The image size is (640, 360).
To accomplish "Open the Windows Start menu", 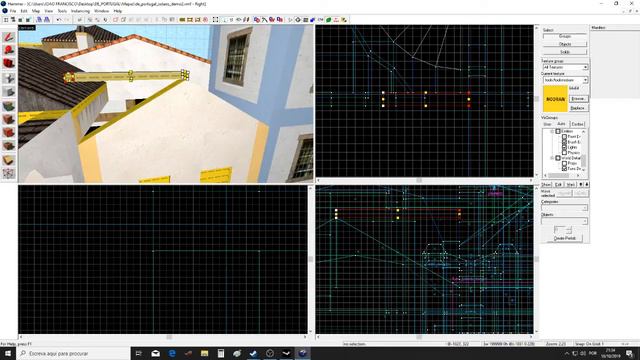I will (8, 353).
